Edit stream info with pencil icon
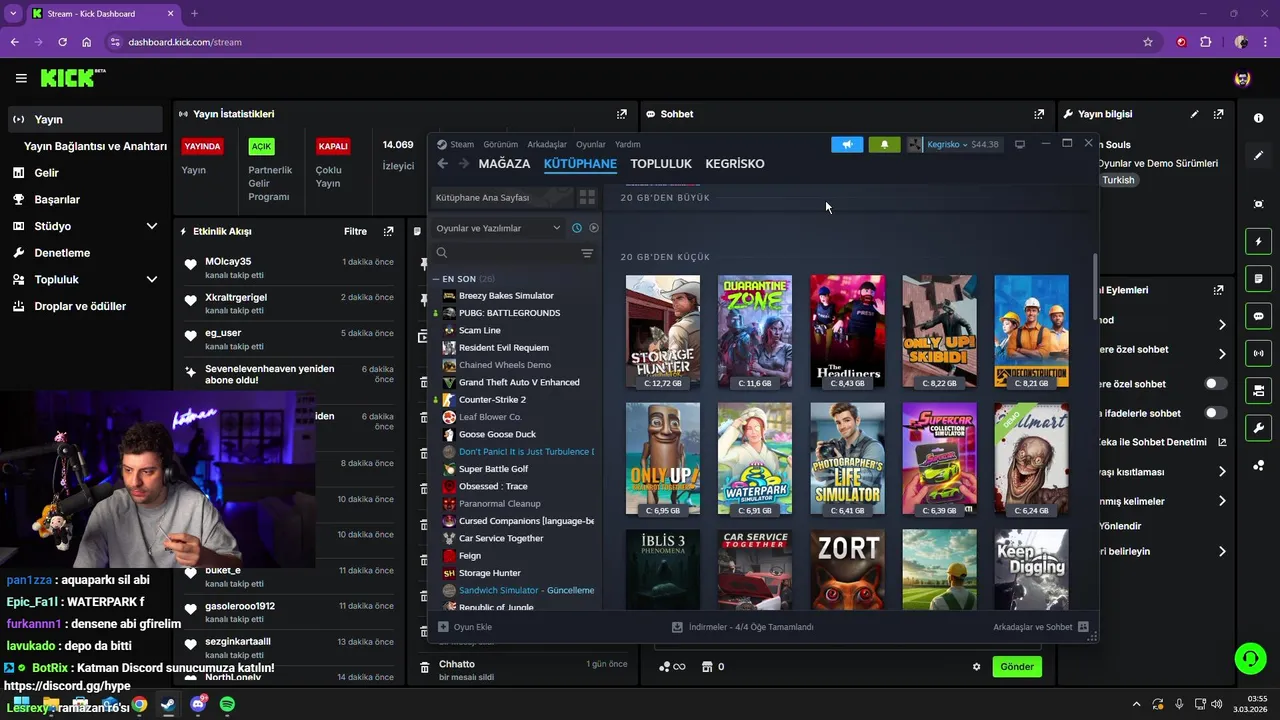This screenshot has width=1280, height=720. click(1194, 114)
